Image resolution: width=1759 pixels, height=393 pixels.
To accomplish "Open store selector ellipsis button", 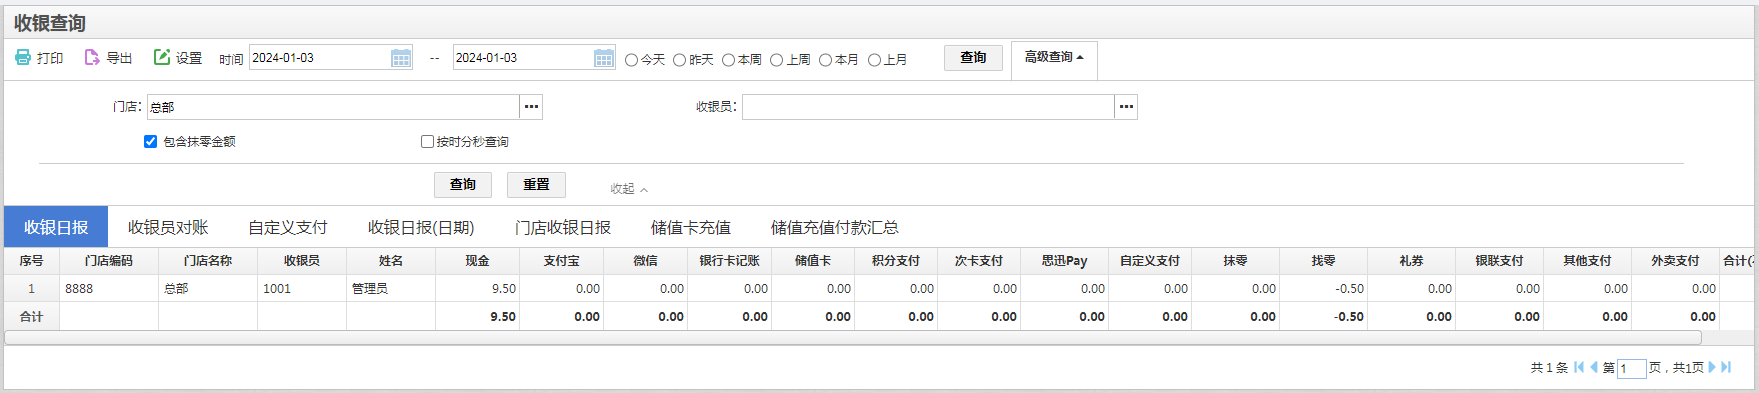I will click(531, 107).
